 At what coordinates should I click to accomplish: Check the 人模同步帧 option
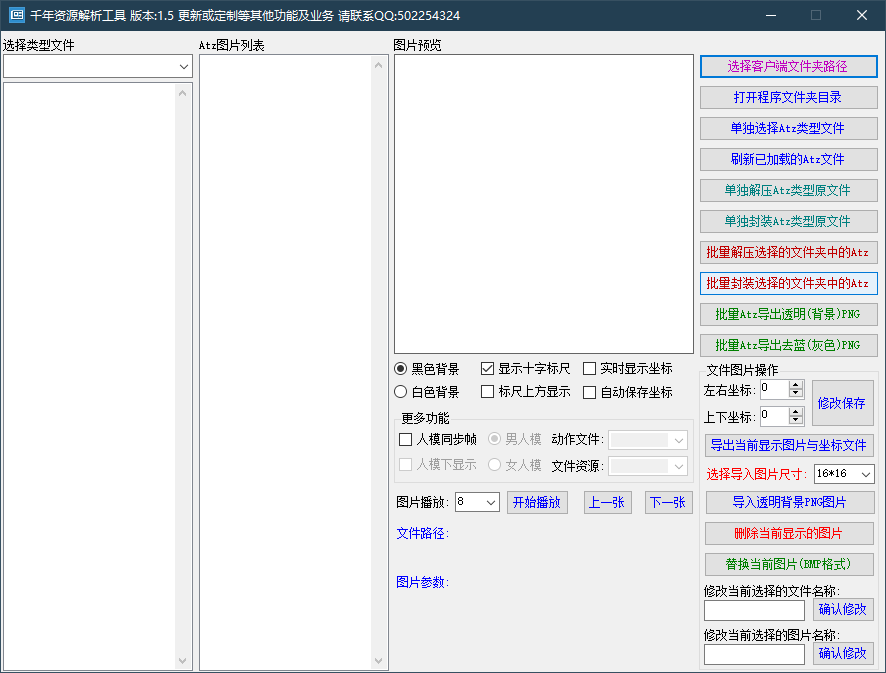pyautogui.click(x=406, y=439)
